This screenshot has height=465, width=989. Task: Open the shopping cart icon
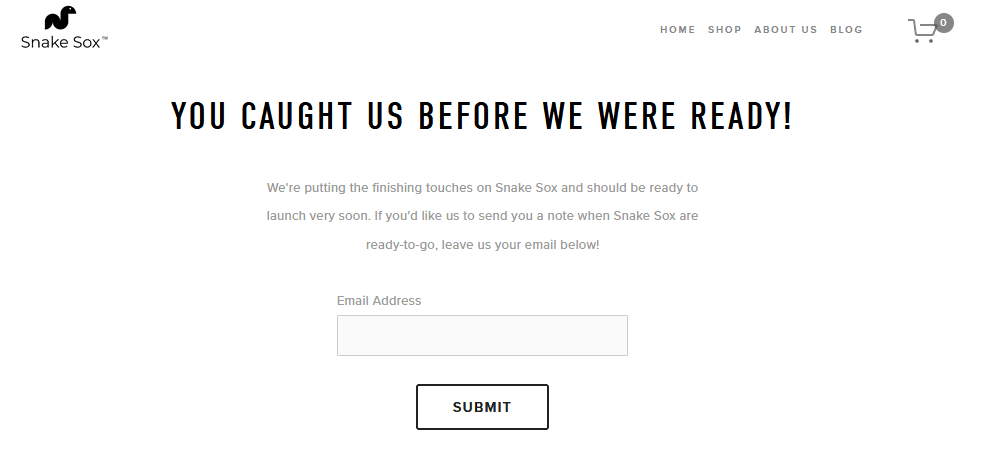pos(923,32)
